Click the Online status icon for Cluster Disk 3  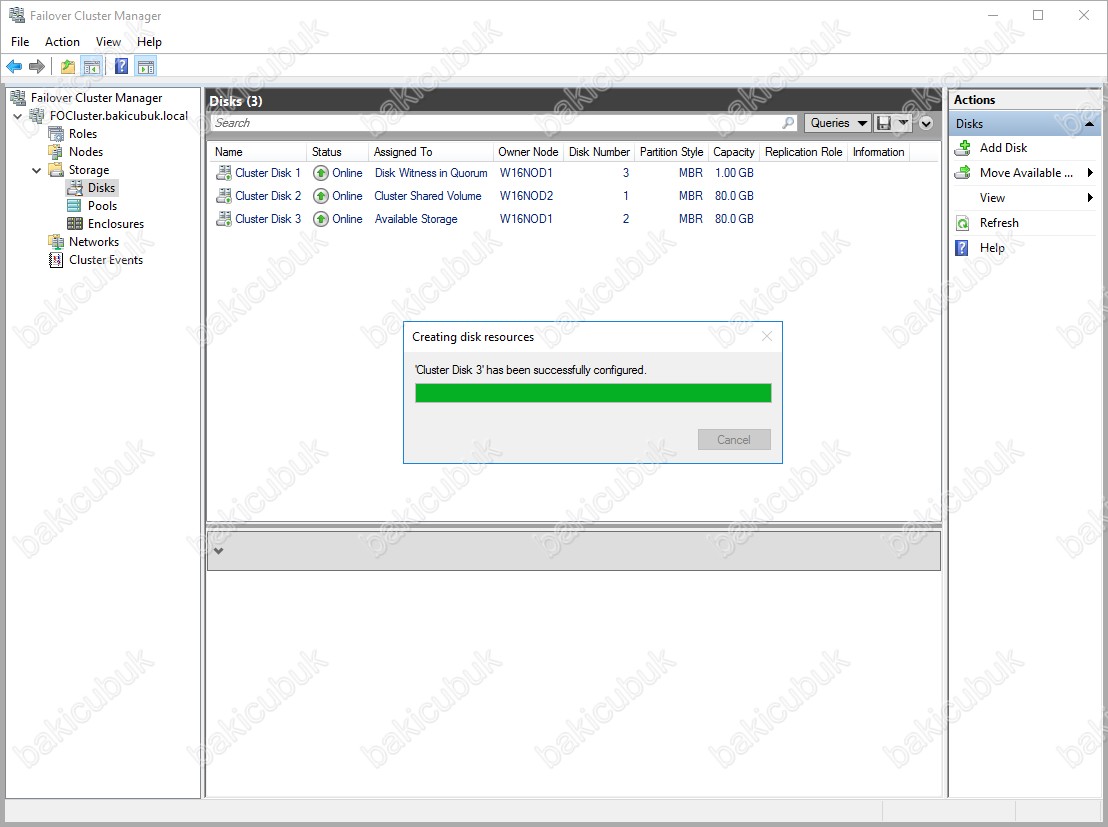click(321, 219)
